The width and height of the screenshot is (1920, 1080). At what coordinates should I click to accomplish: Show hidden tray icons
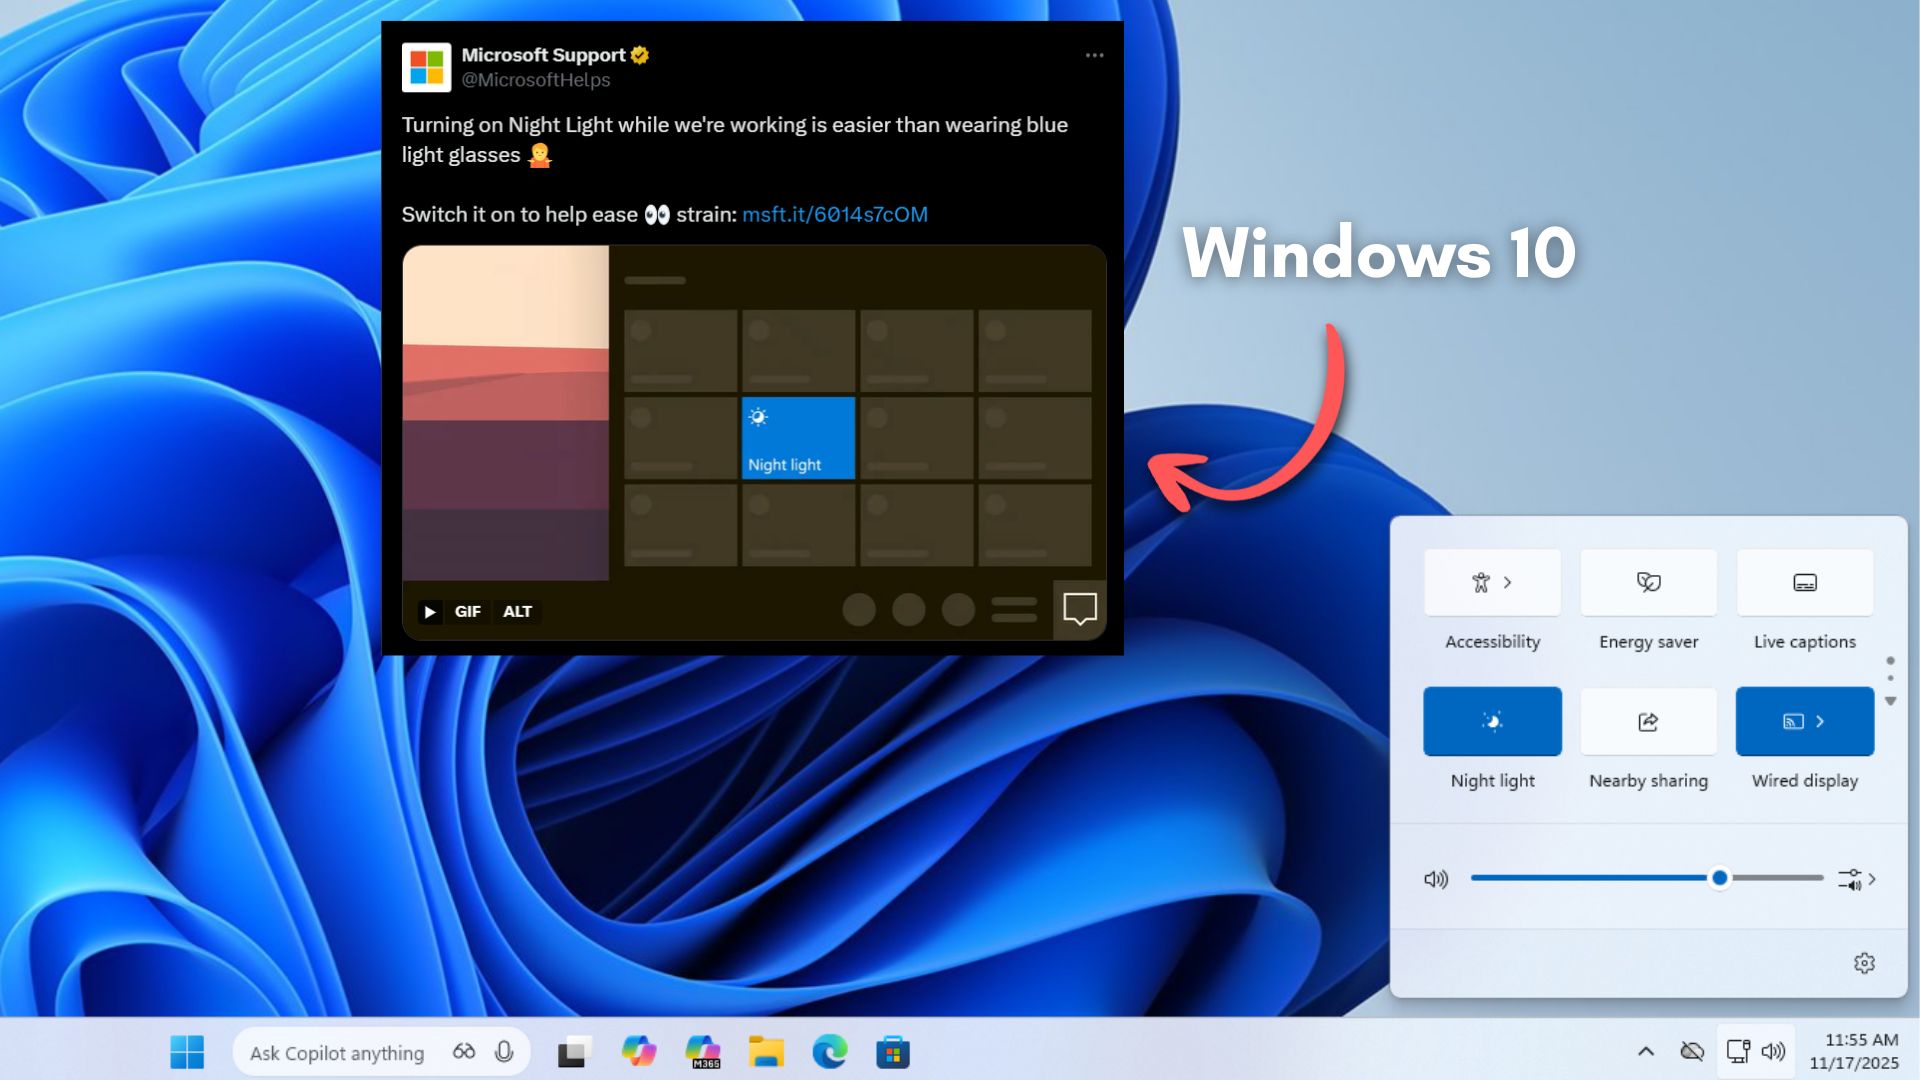[x=1644, y=1051]
